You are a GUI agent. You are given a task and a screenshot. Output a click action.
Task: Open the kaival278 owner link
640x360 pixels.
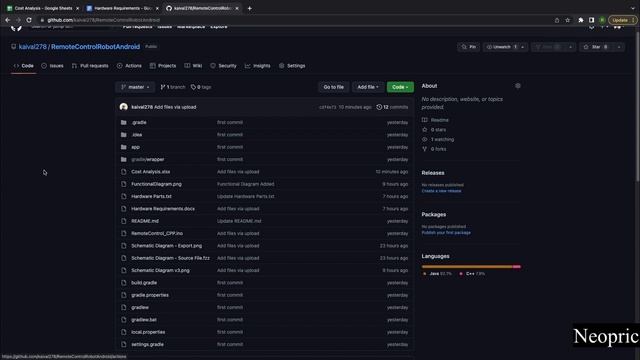coord(33,47)
